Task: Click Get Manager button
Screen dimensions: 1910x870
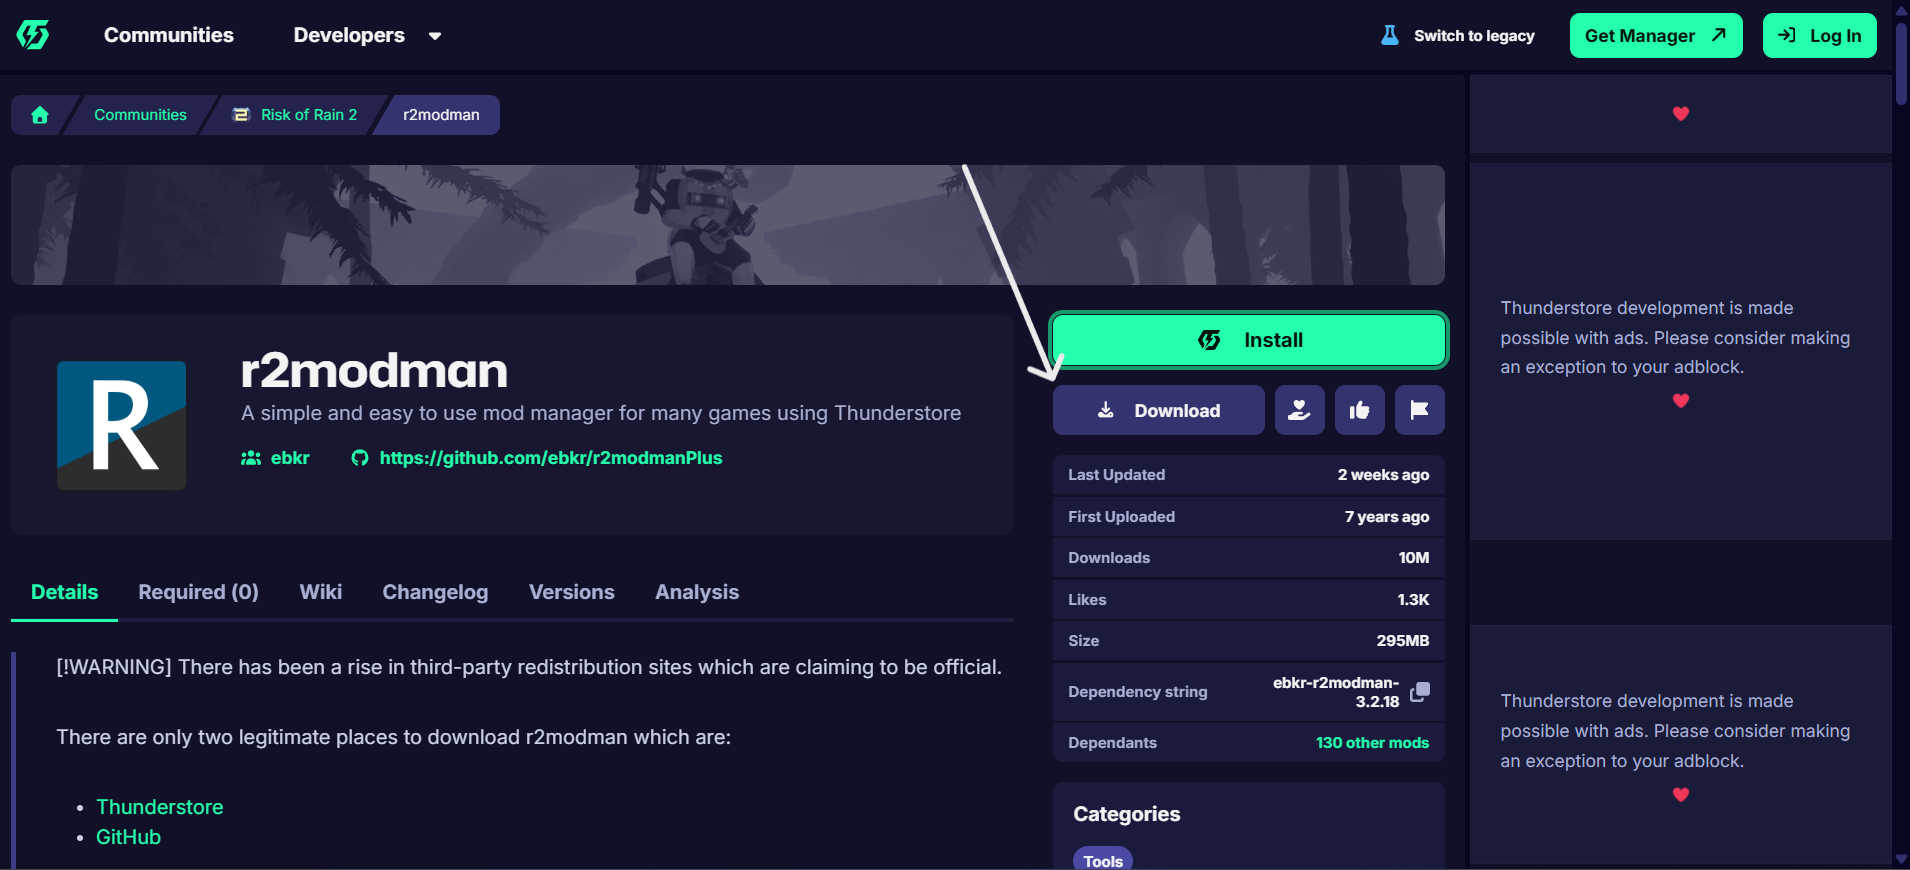Action: pos(1656,36)
